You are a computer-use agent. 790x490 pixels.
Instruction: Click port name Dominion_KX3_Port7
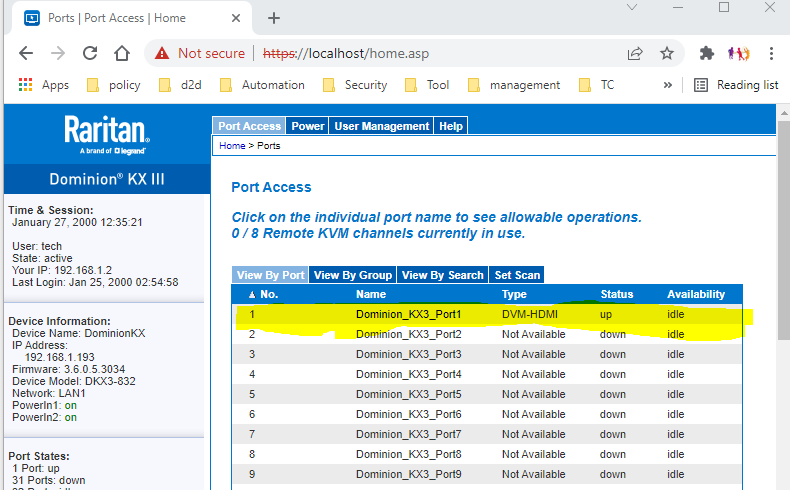[408, 434]
